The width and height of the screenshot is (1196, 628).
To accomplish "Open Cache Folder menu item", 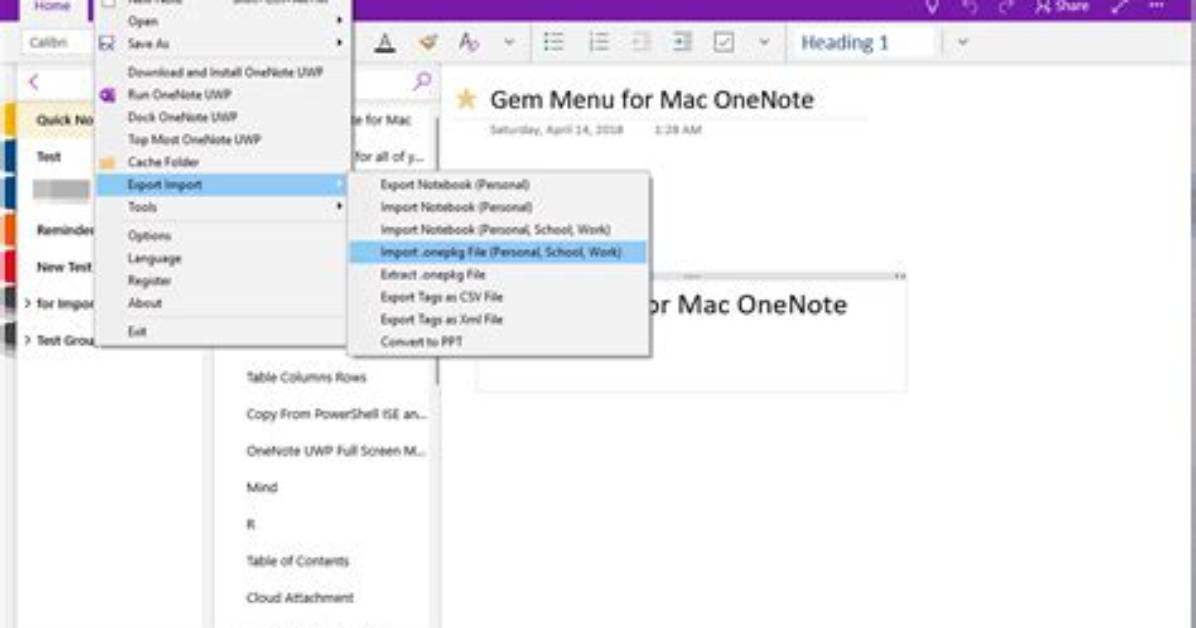I will pyautogui.click(x=223, y=162).
